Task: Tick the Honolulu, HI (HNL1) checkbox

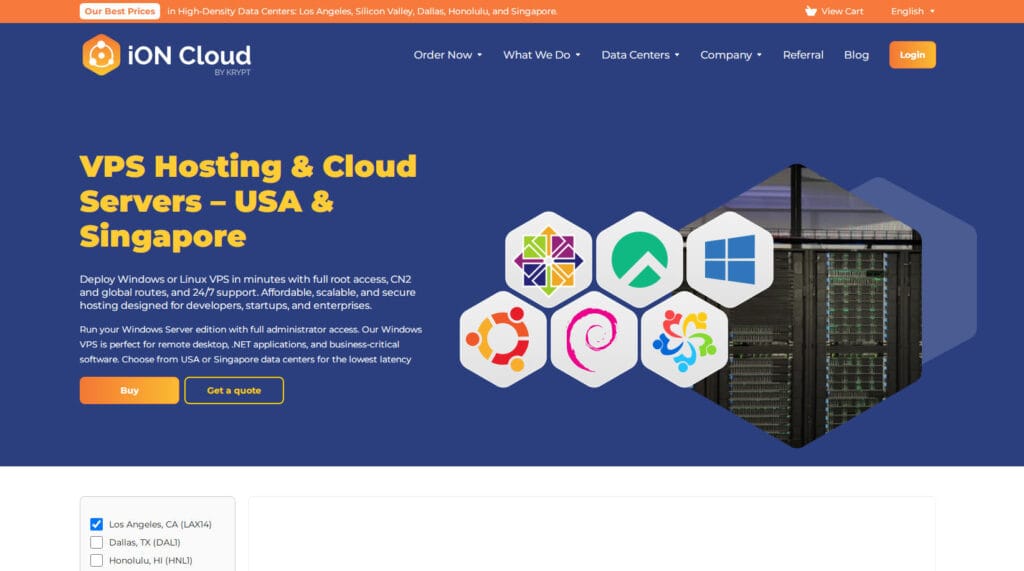Action: coord(97,560)
